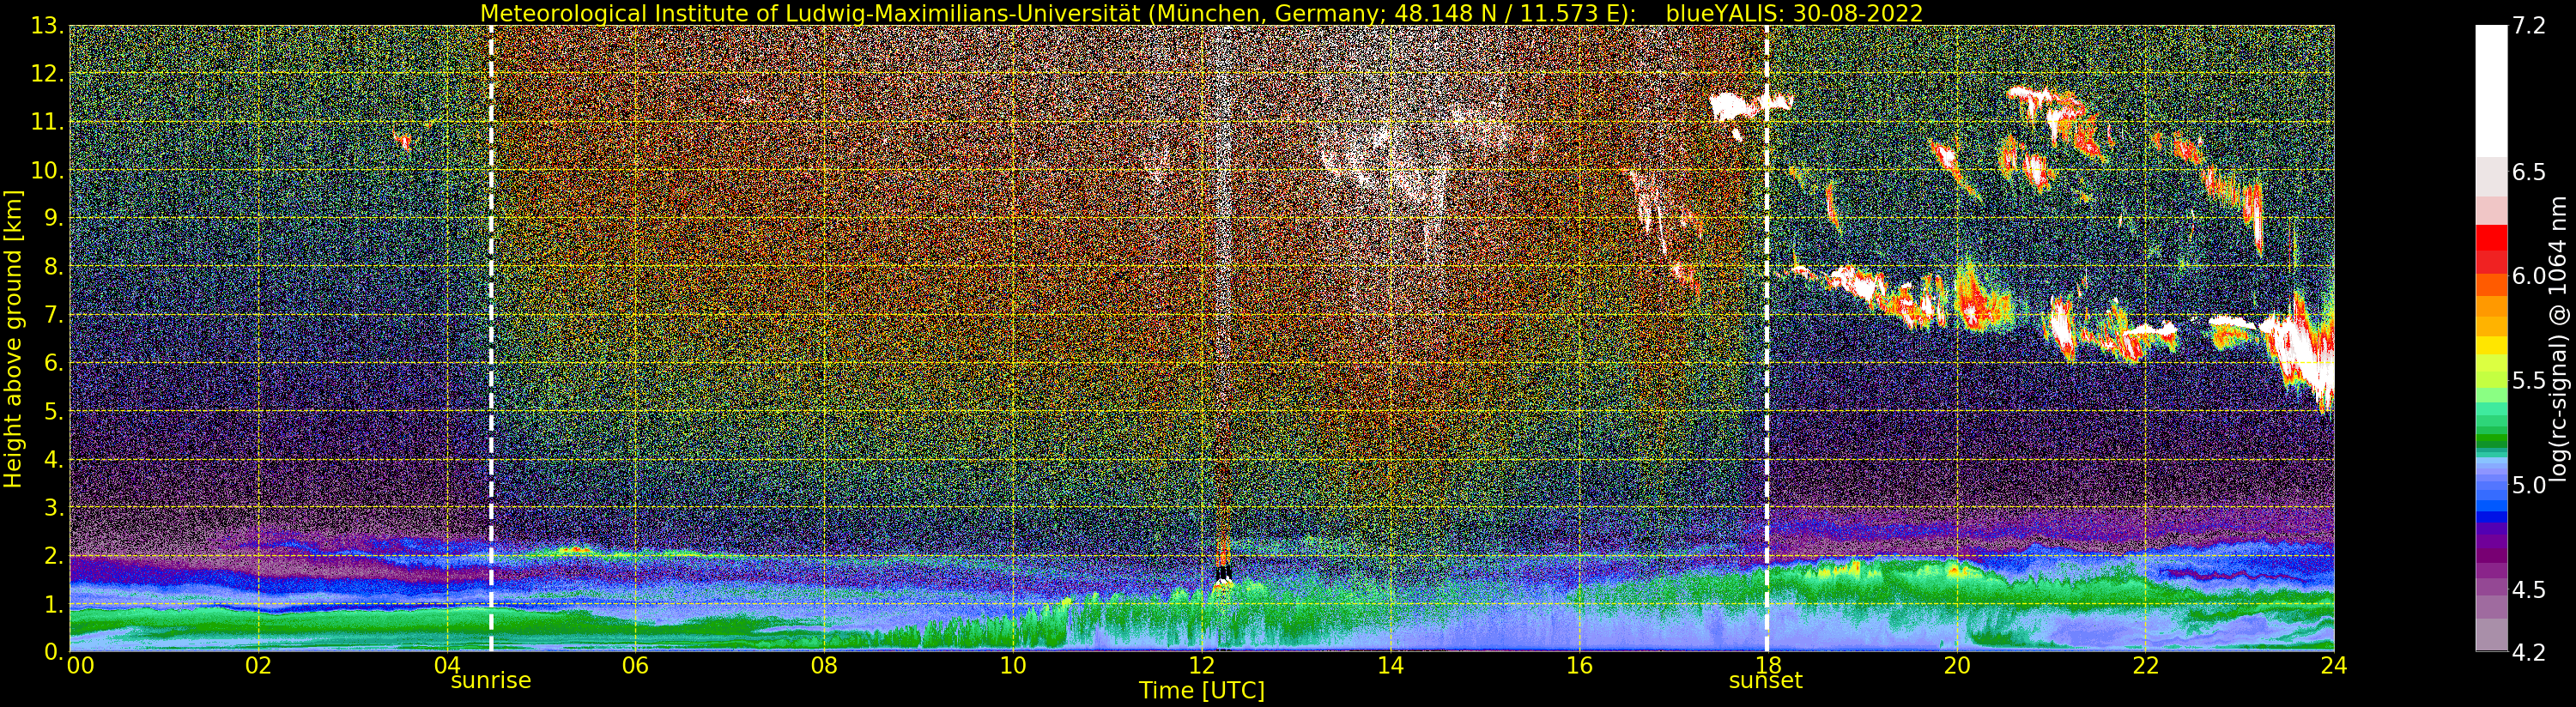Click the '9.' tick on the height axis
The width and height of the screenshot is (2576, 707).
coord(53,218)
